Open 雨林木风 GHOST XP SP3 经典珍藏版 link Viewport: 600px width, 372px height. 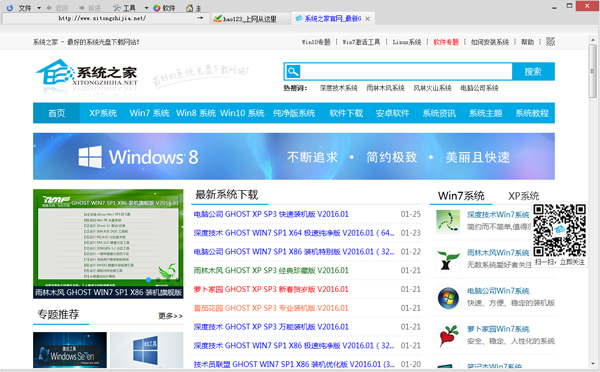click(271, 270)
